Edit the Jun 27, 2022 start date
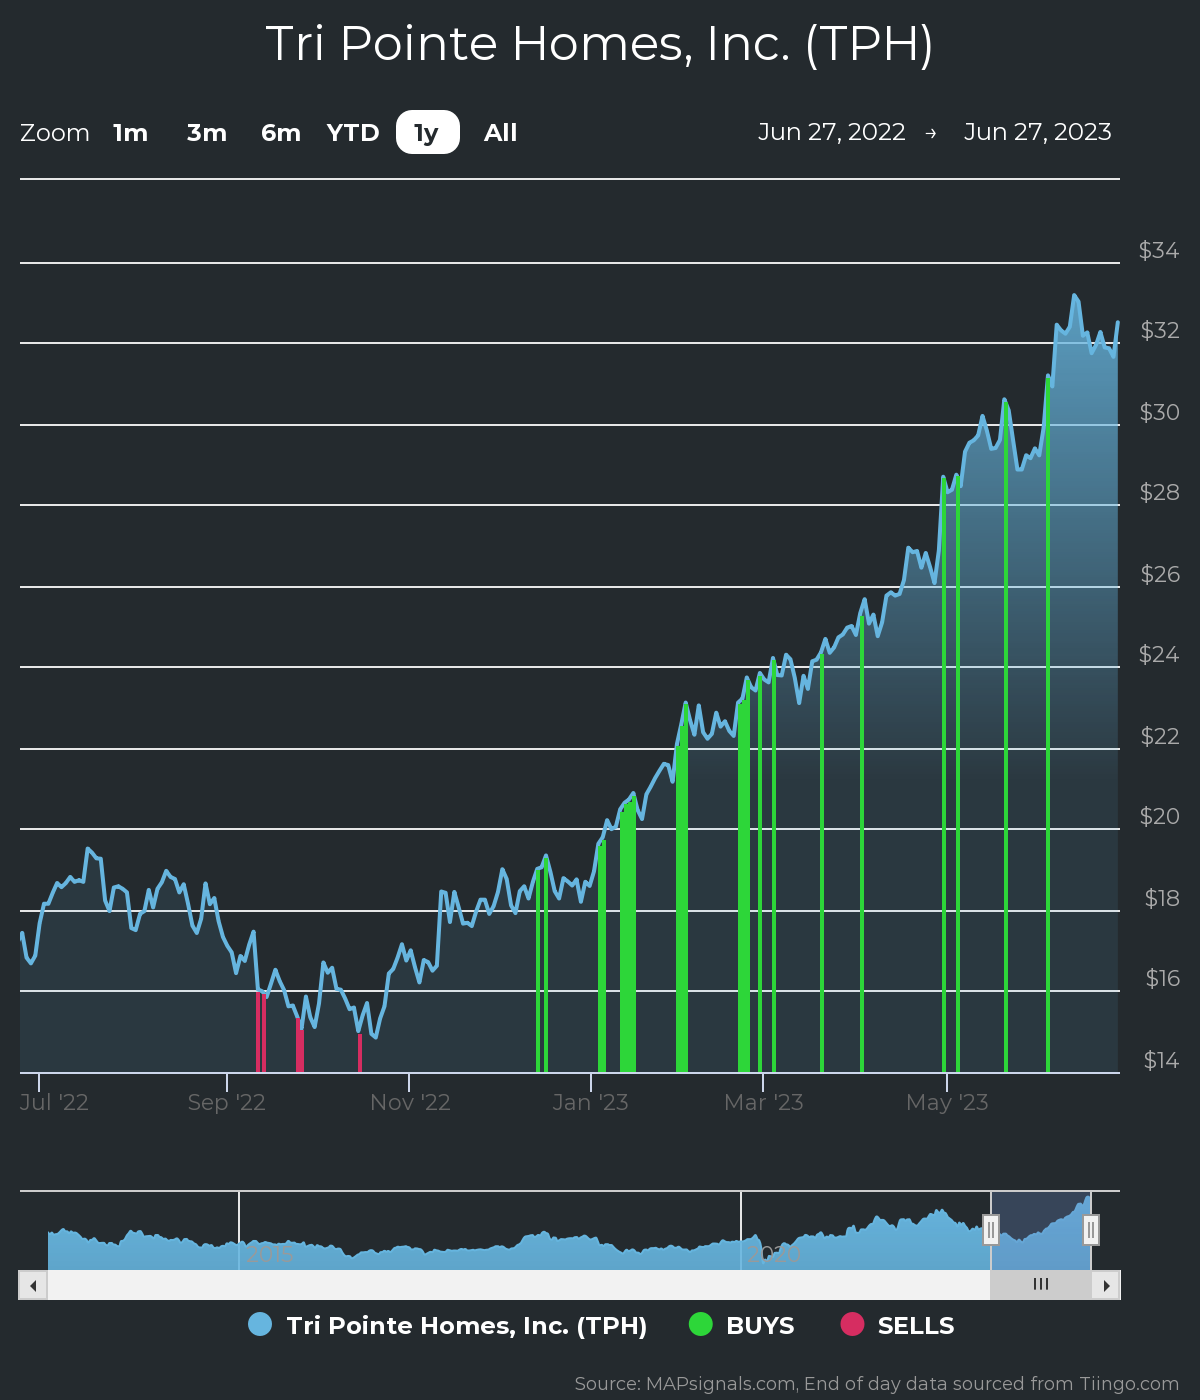Image resolution: width=1200 pixels, height=1400 pixels. click(x=832, y=132)
